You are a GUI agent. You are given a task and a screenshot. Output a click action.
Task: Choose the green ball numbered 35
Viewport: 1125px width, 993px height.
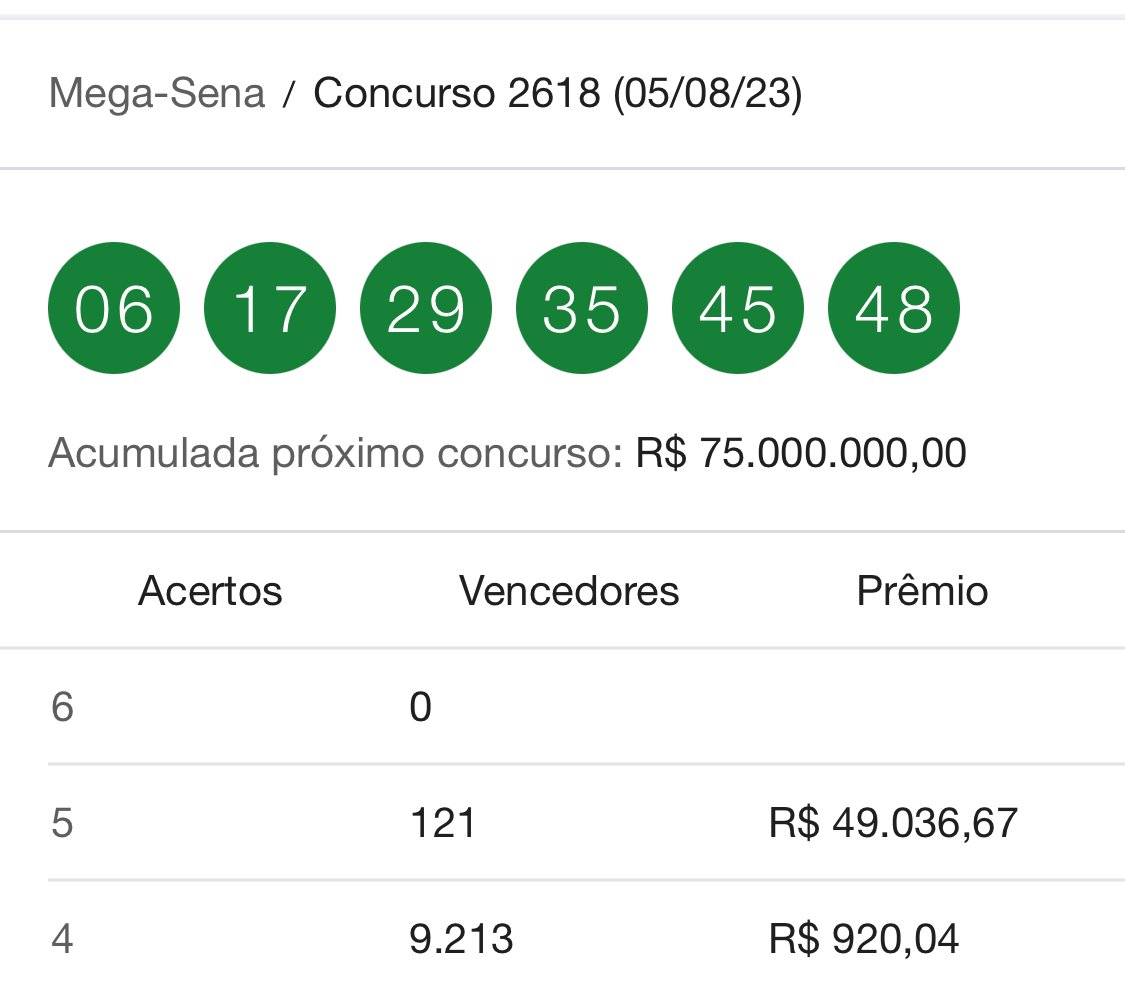click(582, 308)
